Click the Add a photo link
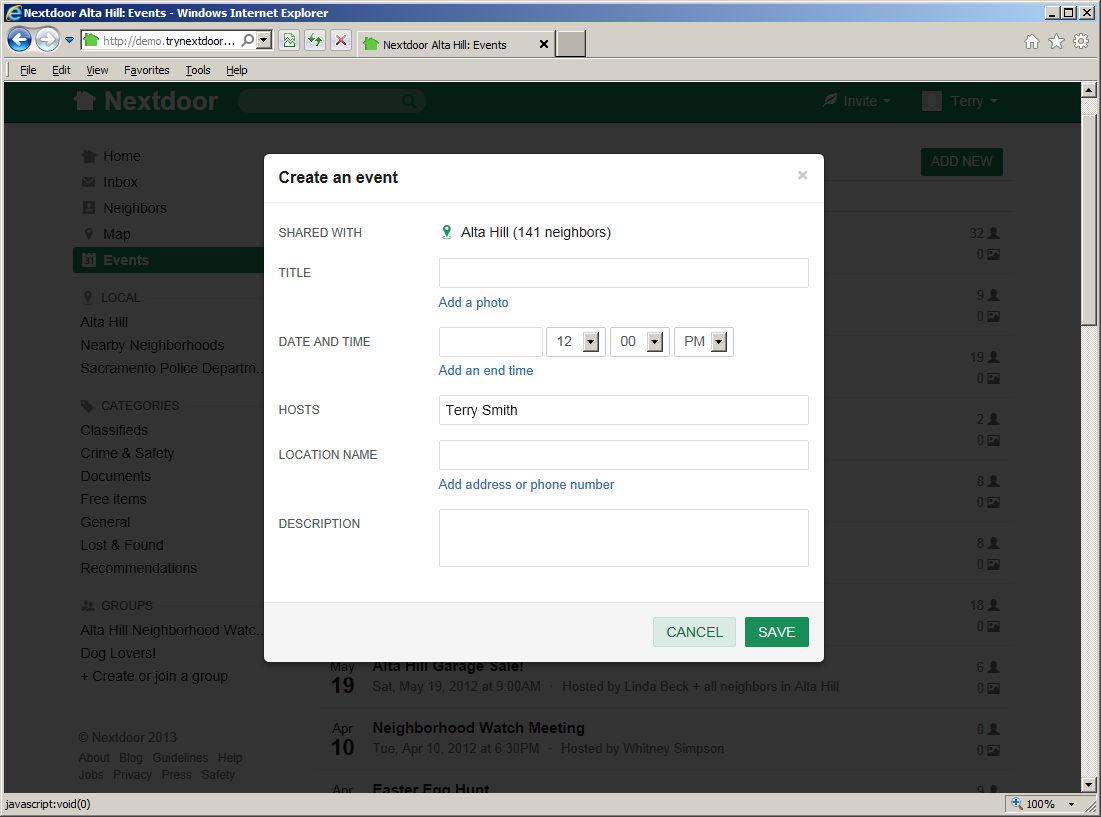 (473, 302)
